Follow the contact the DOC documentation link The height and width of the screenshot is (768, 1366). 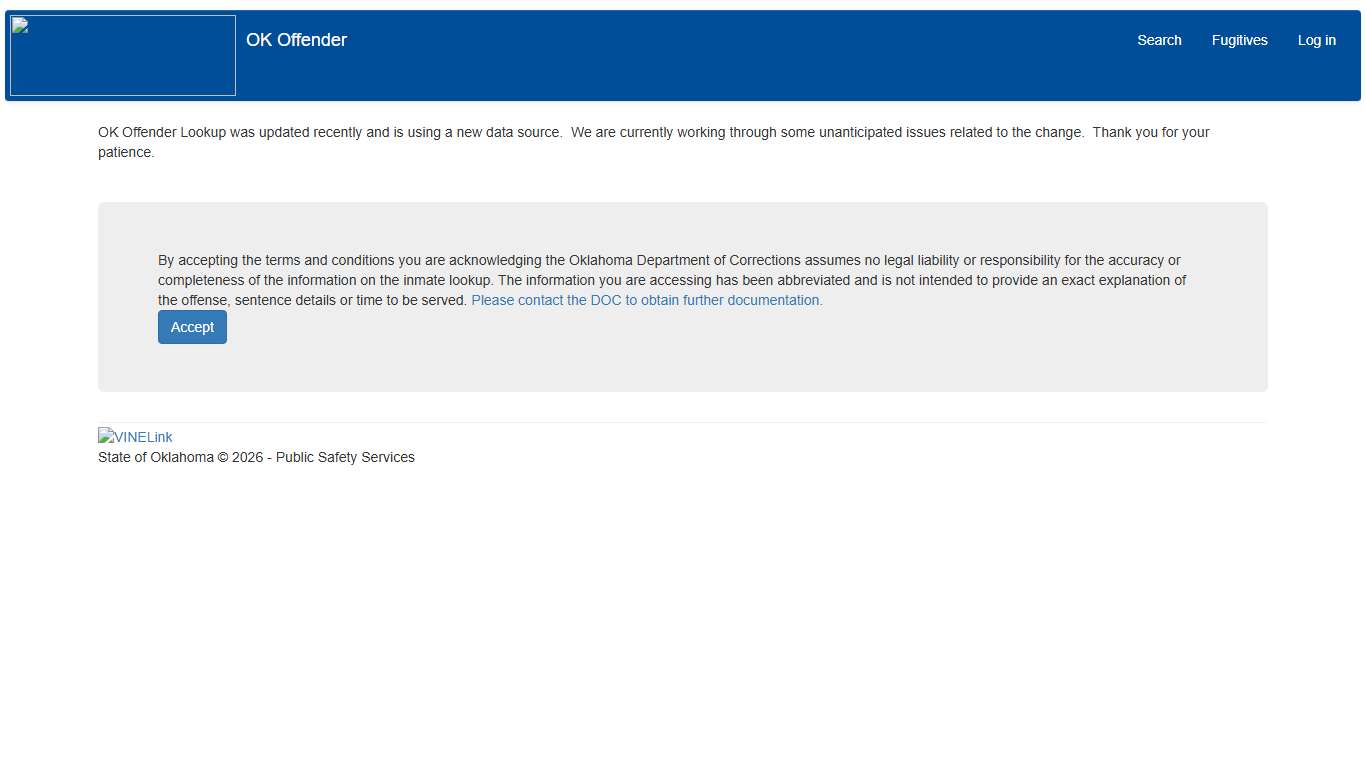click(x=647, y=300)
